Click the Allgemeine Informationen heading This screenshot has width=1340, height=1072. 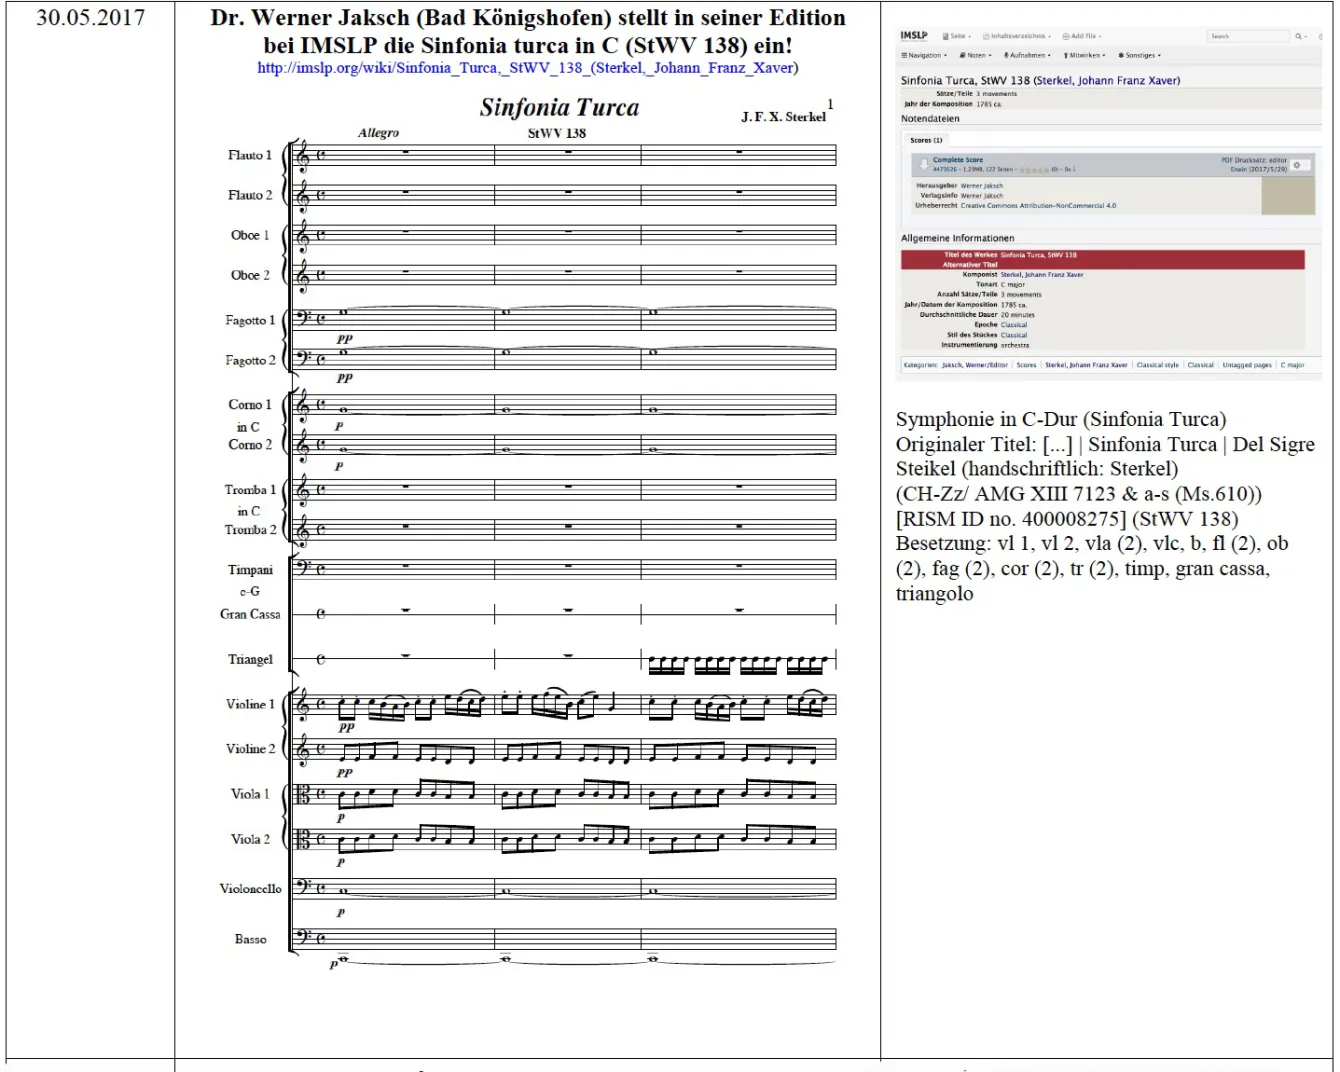pos(958,238)
